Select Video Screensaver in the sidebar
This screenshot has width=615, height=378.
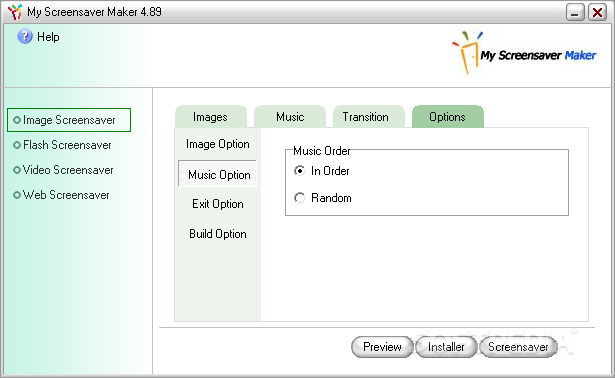tap(63, 170)
